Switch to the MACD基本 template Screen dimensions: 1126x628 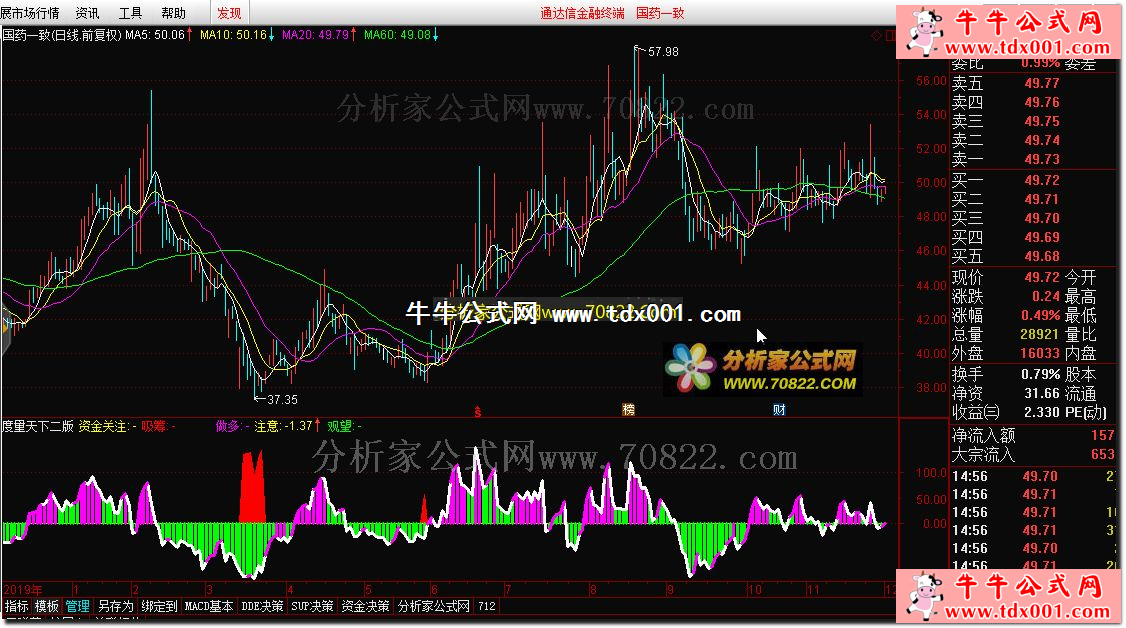tap(209, 606)
